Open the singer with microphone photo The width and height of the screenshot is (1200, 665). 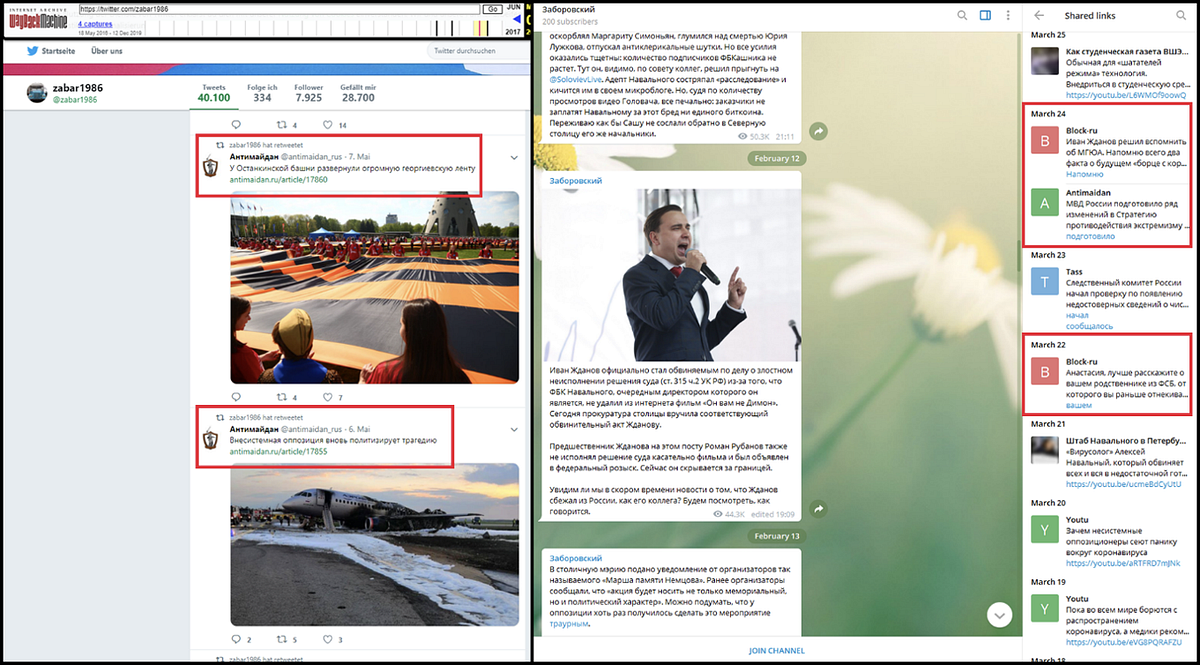coord(671,275)
